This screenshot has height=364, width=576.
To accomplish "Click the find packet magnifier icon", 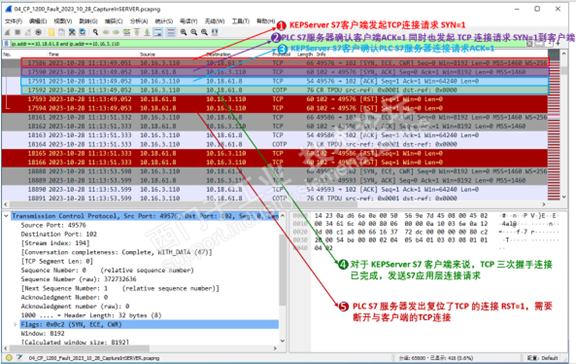I will [96, 32].
